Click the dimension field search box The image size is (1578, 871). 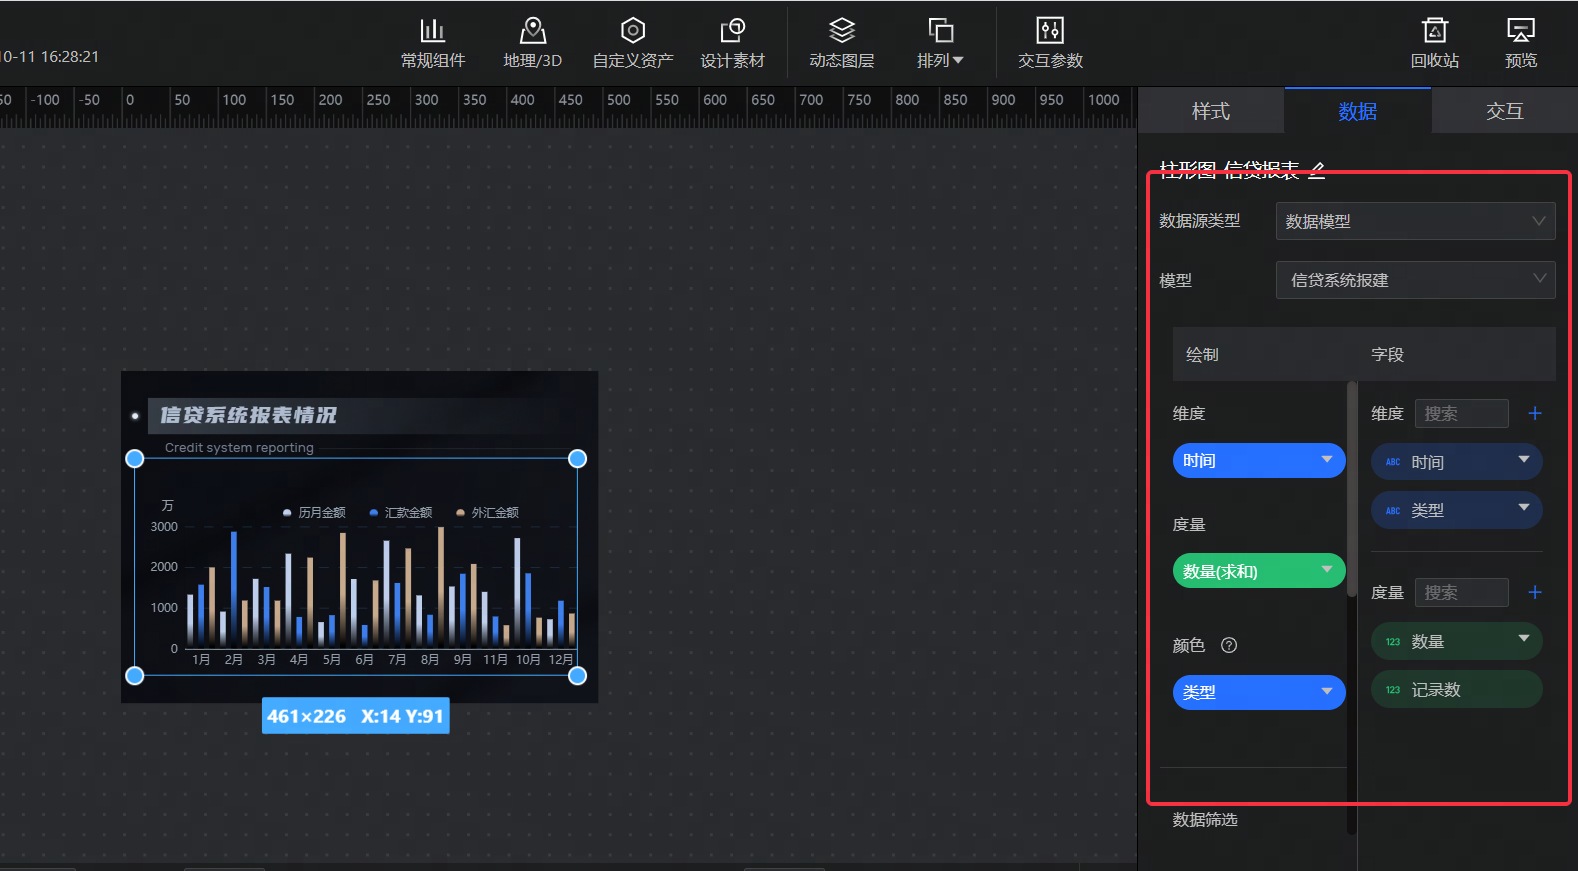[1461, 414]
